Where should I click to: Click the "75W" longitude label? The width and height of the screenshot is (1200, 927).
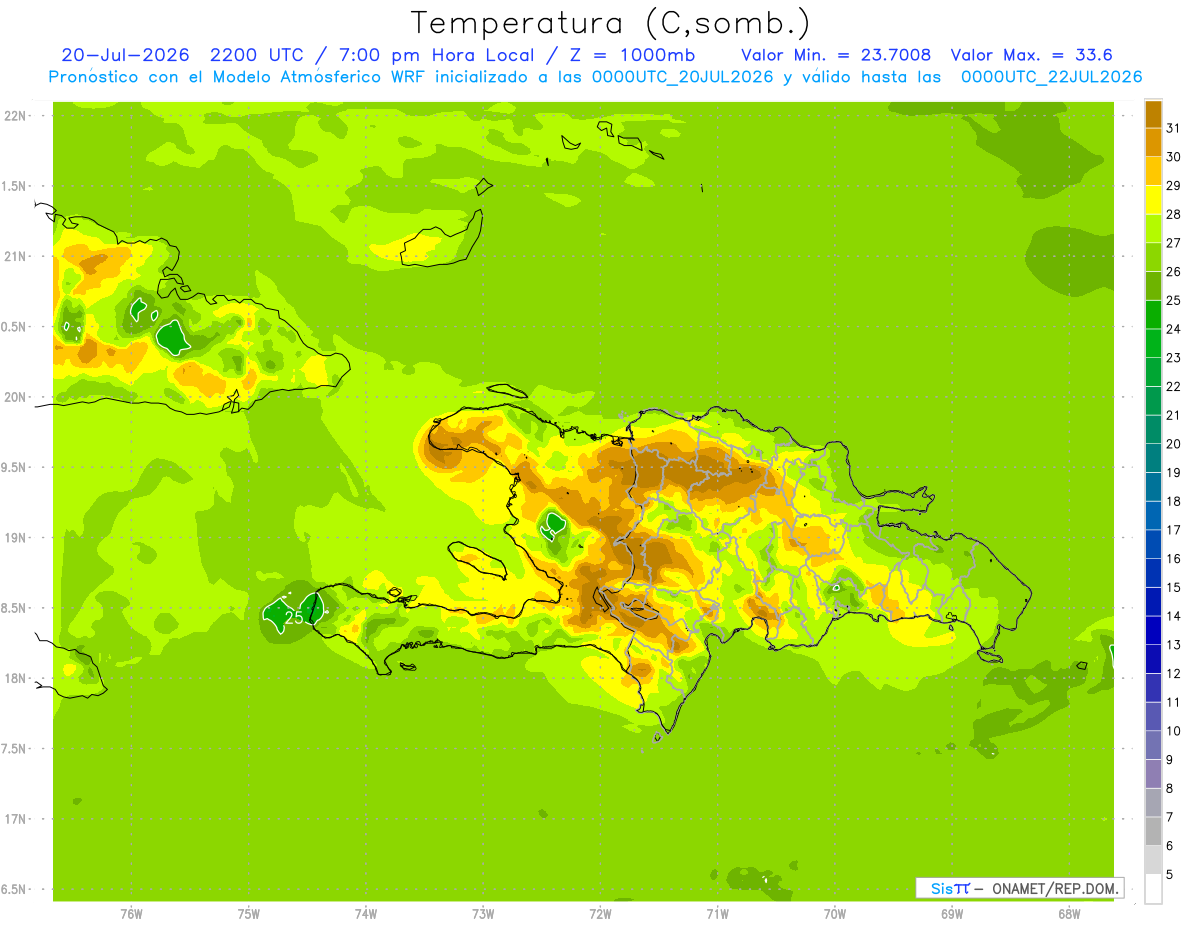248,914
